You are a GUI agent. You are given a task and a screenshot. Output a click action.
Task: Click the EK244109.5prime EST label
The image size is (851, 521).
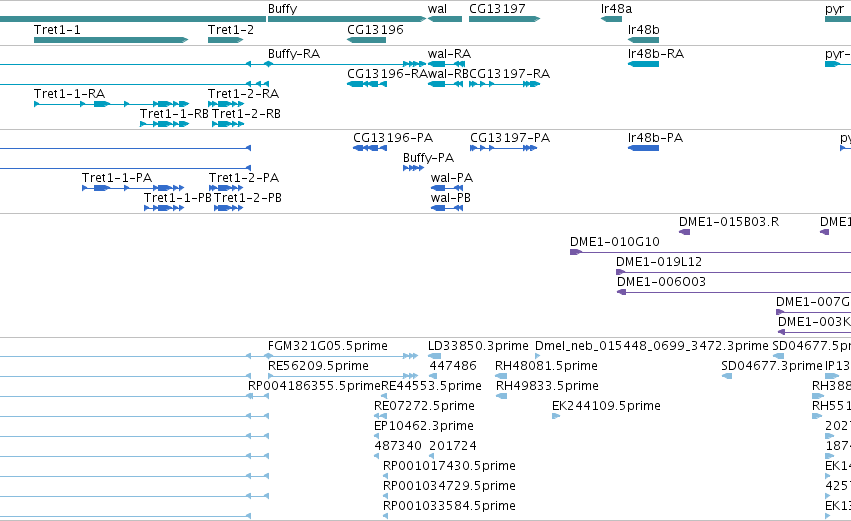click(x=606, y=406)
